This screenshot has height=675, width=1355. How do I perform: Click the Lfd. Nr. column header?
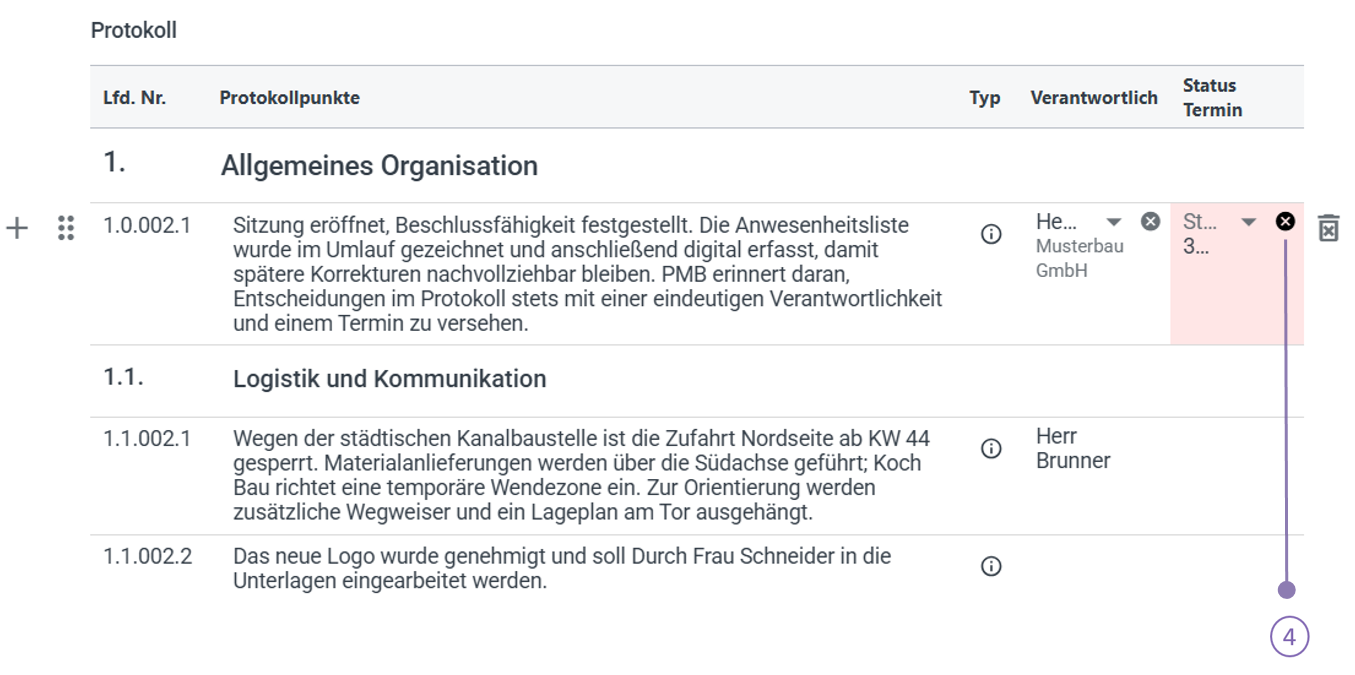click(x=134, y=98)
